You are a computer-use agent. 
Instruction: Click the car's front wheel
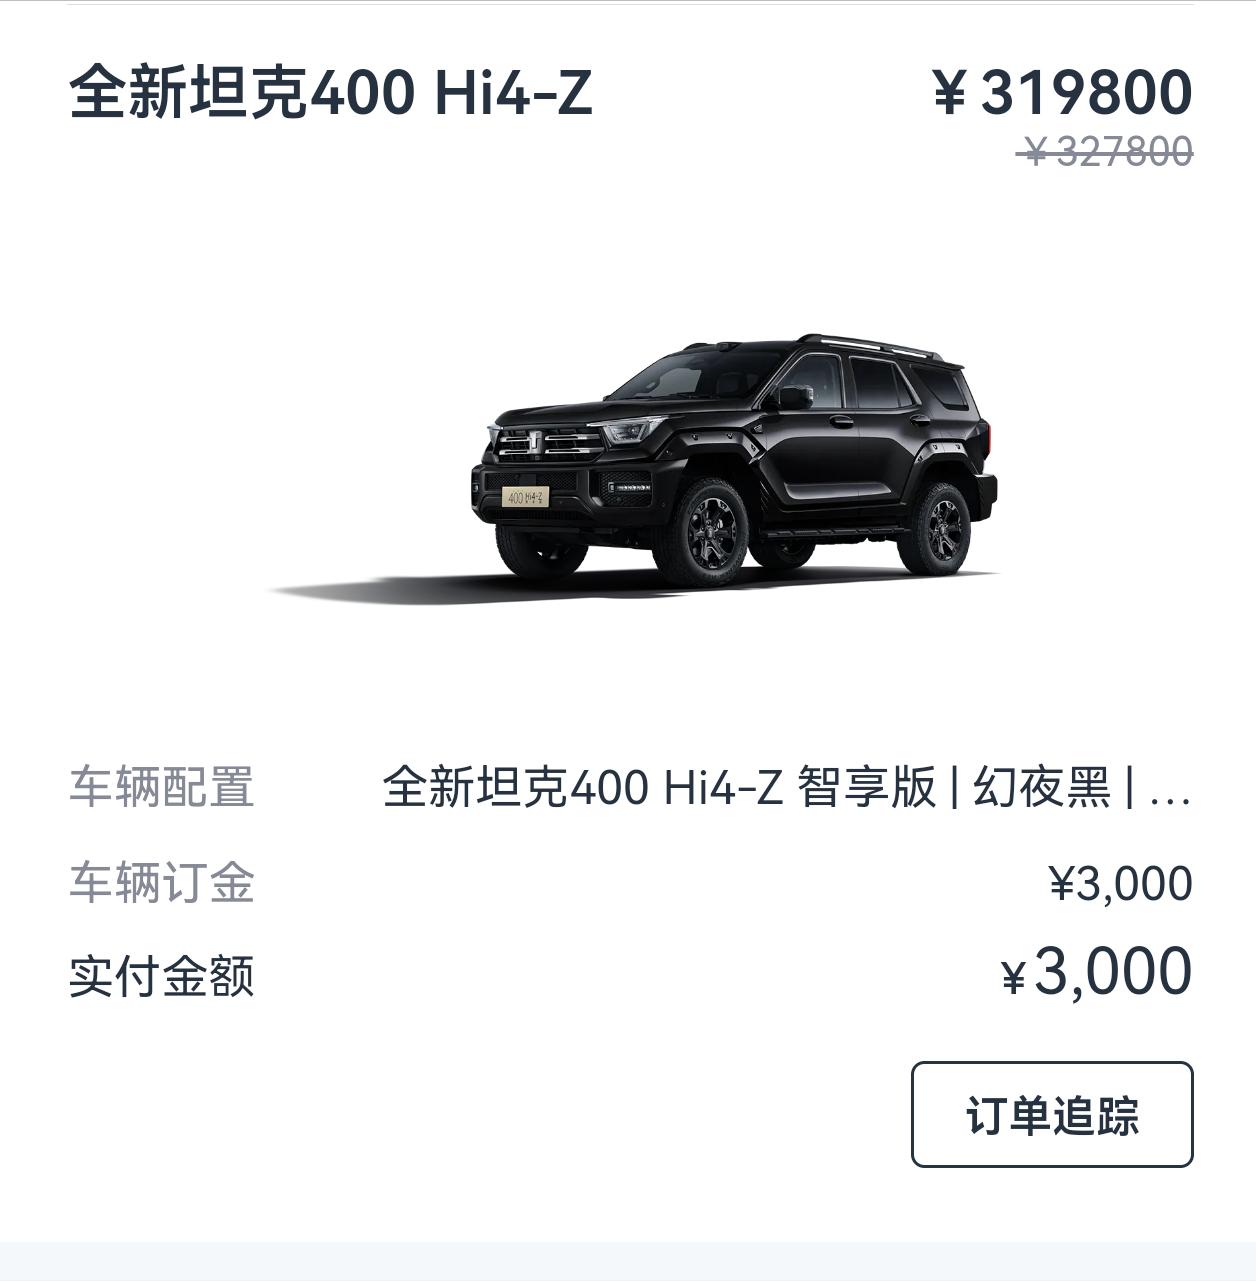click(x=706, y=530)
